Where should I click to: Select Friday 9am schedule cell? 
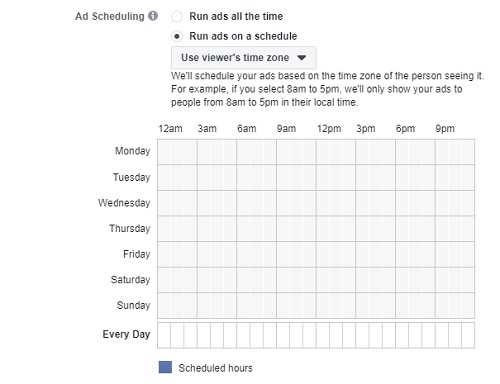point(283,254)
